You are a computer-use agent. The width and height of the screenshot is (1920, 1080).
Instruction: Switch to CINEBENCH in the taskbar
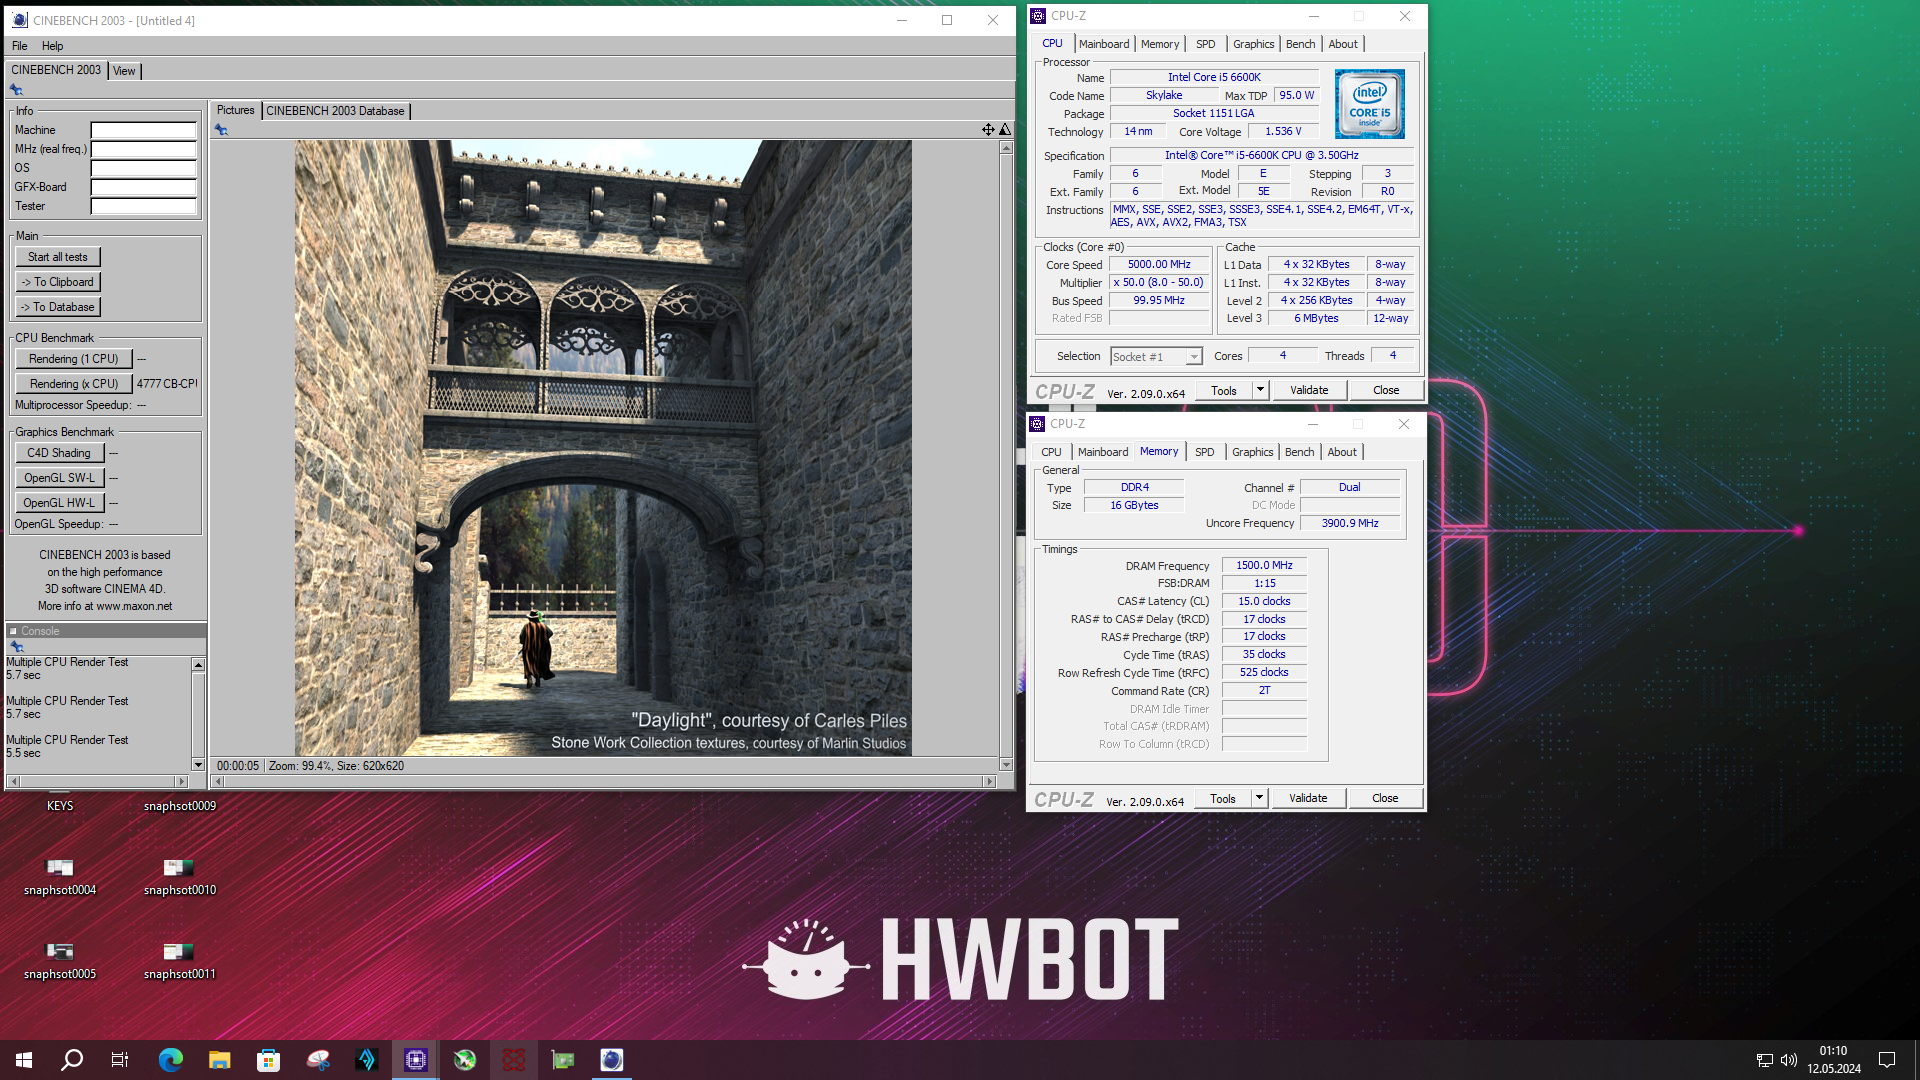[x=612, y=1060]
